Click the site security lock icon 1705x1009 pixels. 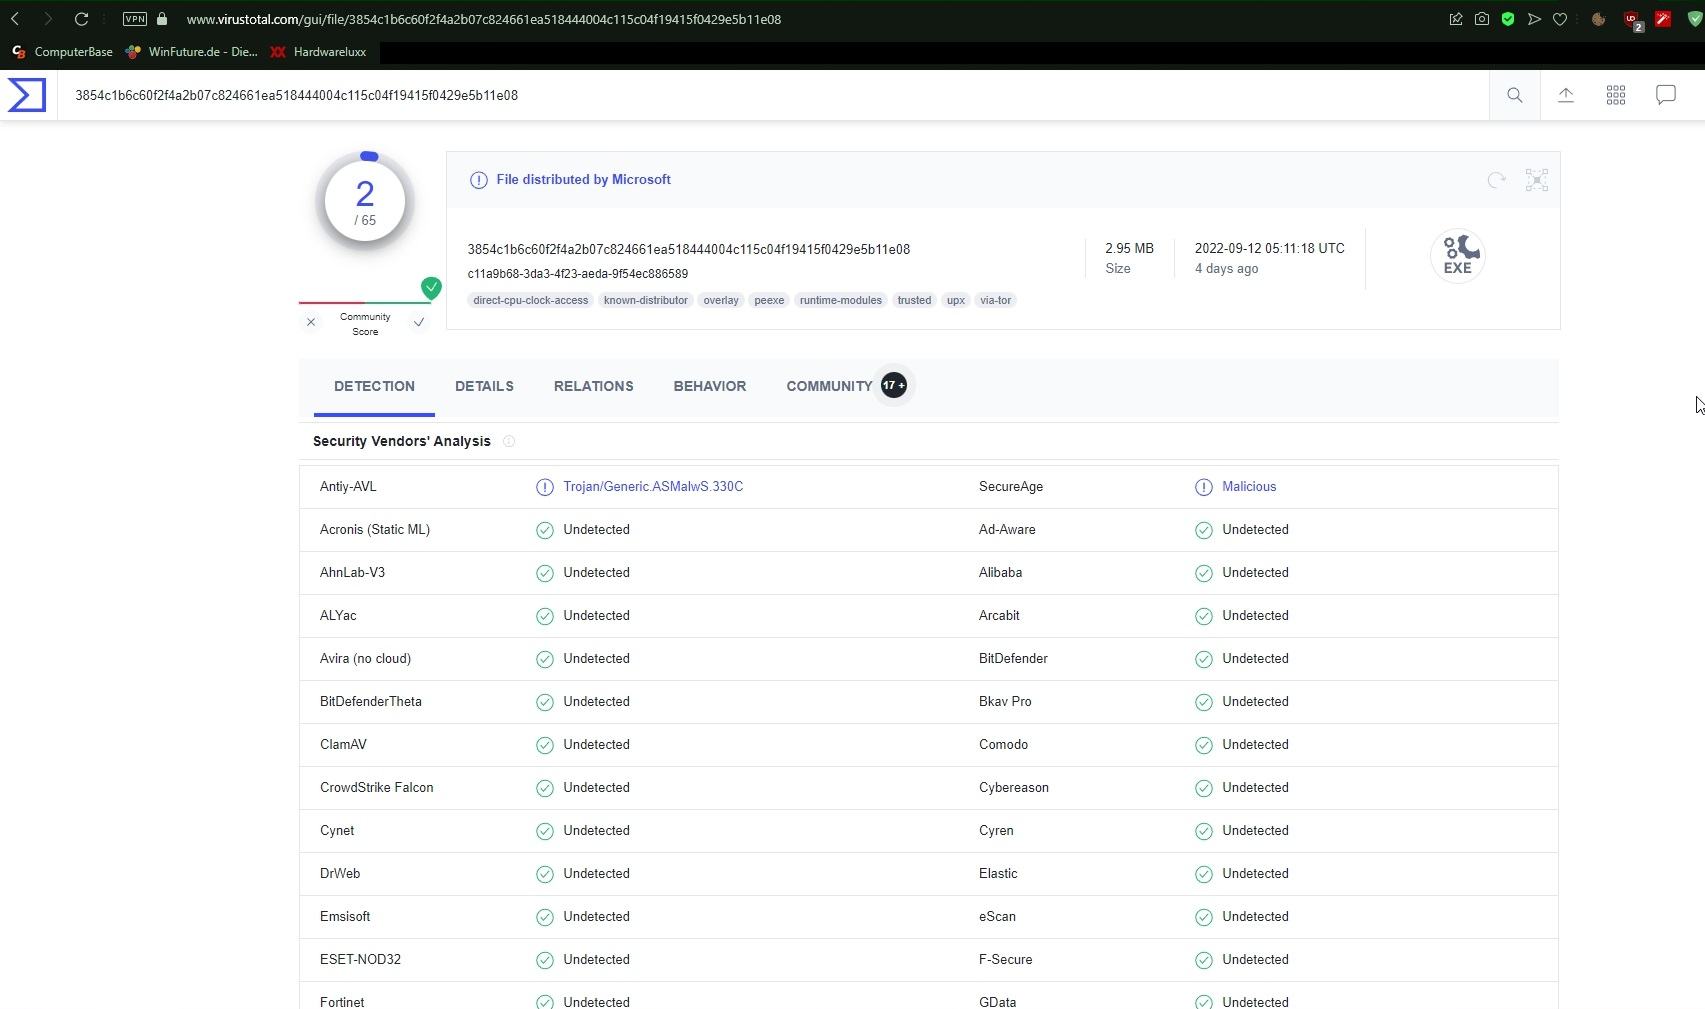pyautogui.click(x=162, y=19)
